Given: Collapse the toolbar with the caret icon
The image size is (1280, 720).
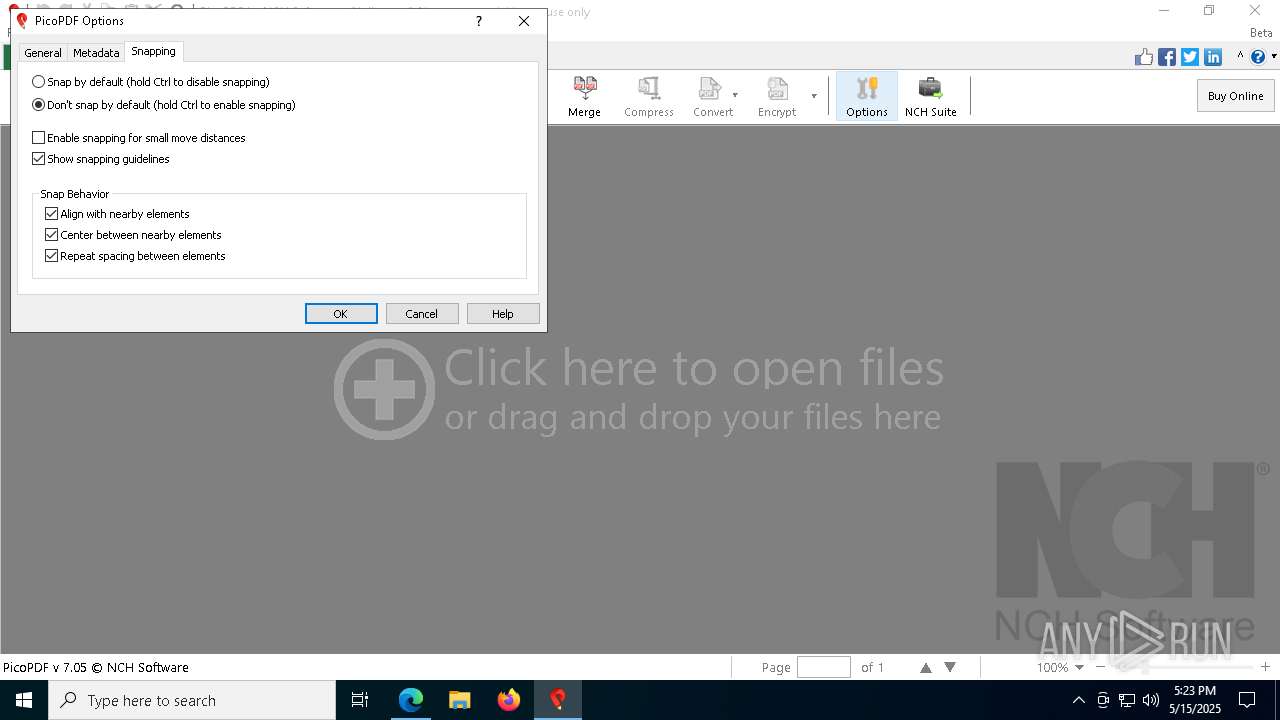Looking at the screenshot, I should pos(1240,57).
